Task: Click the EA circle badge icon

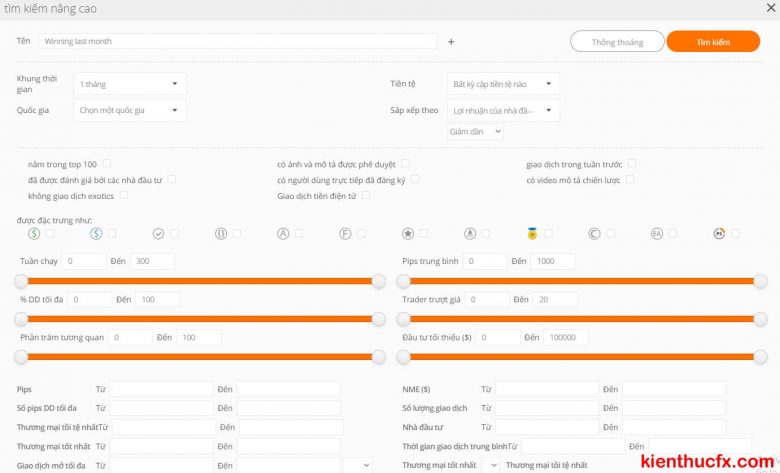Action: [x=657, y=233]
